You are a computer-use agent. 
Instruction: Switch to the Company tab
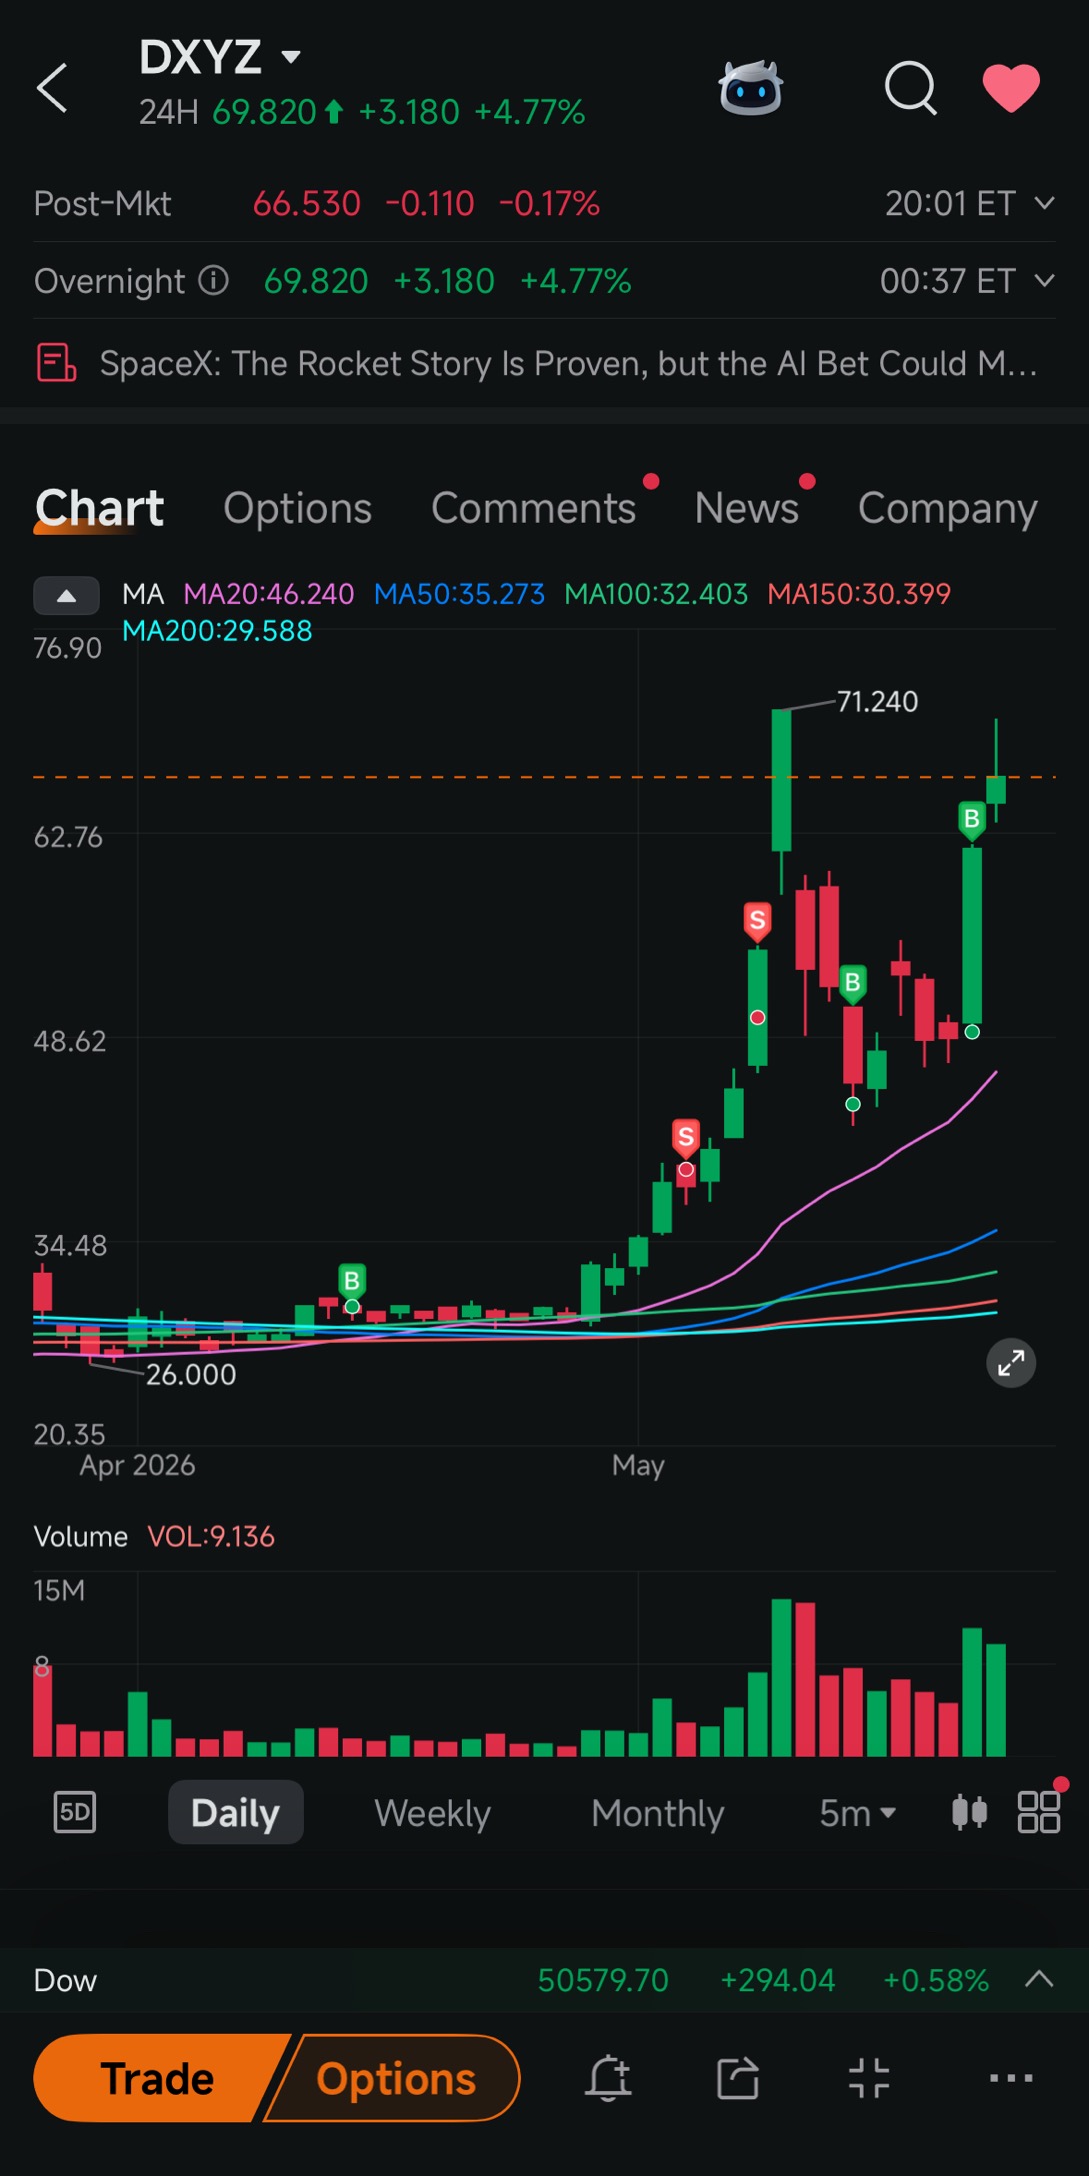pos(947,508)
